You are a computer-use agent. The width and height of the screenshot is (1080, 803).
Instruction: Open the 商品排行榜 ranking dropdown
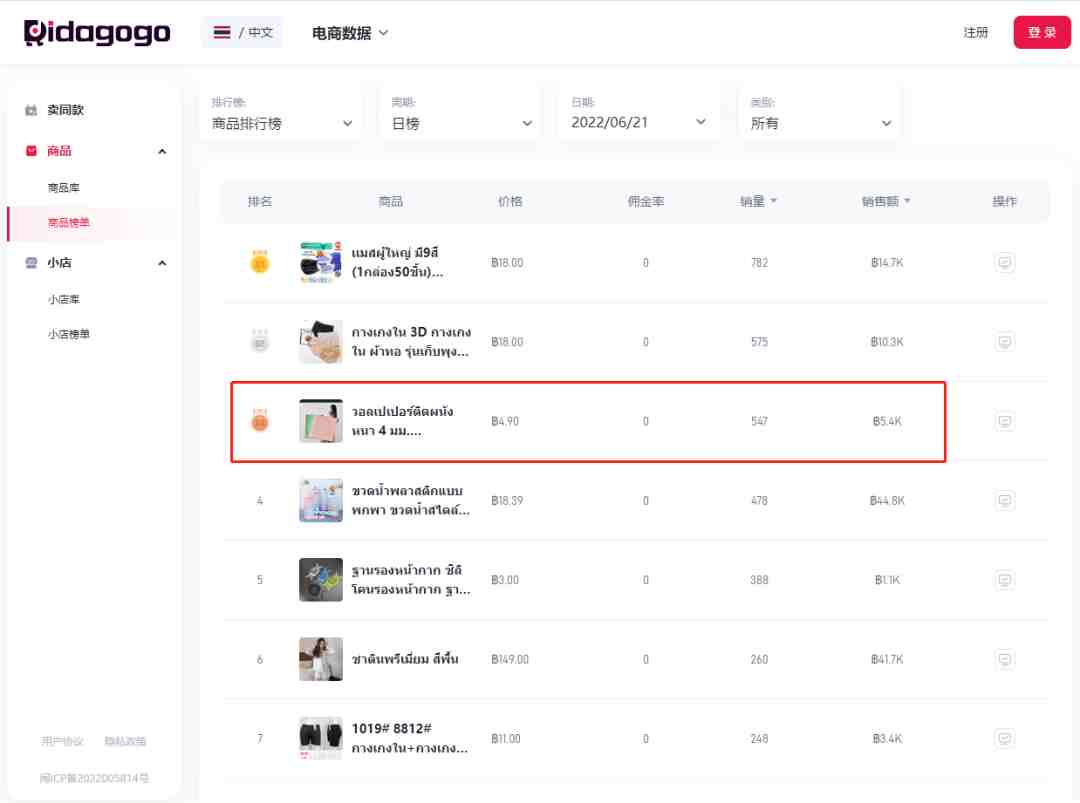click(x=281, y=114)
